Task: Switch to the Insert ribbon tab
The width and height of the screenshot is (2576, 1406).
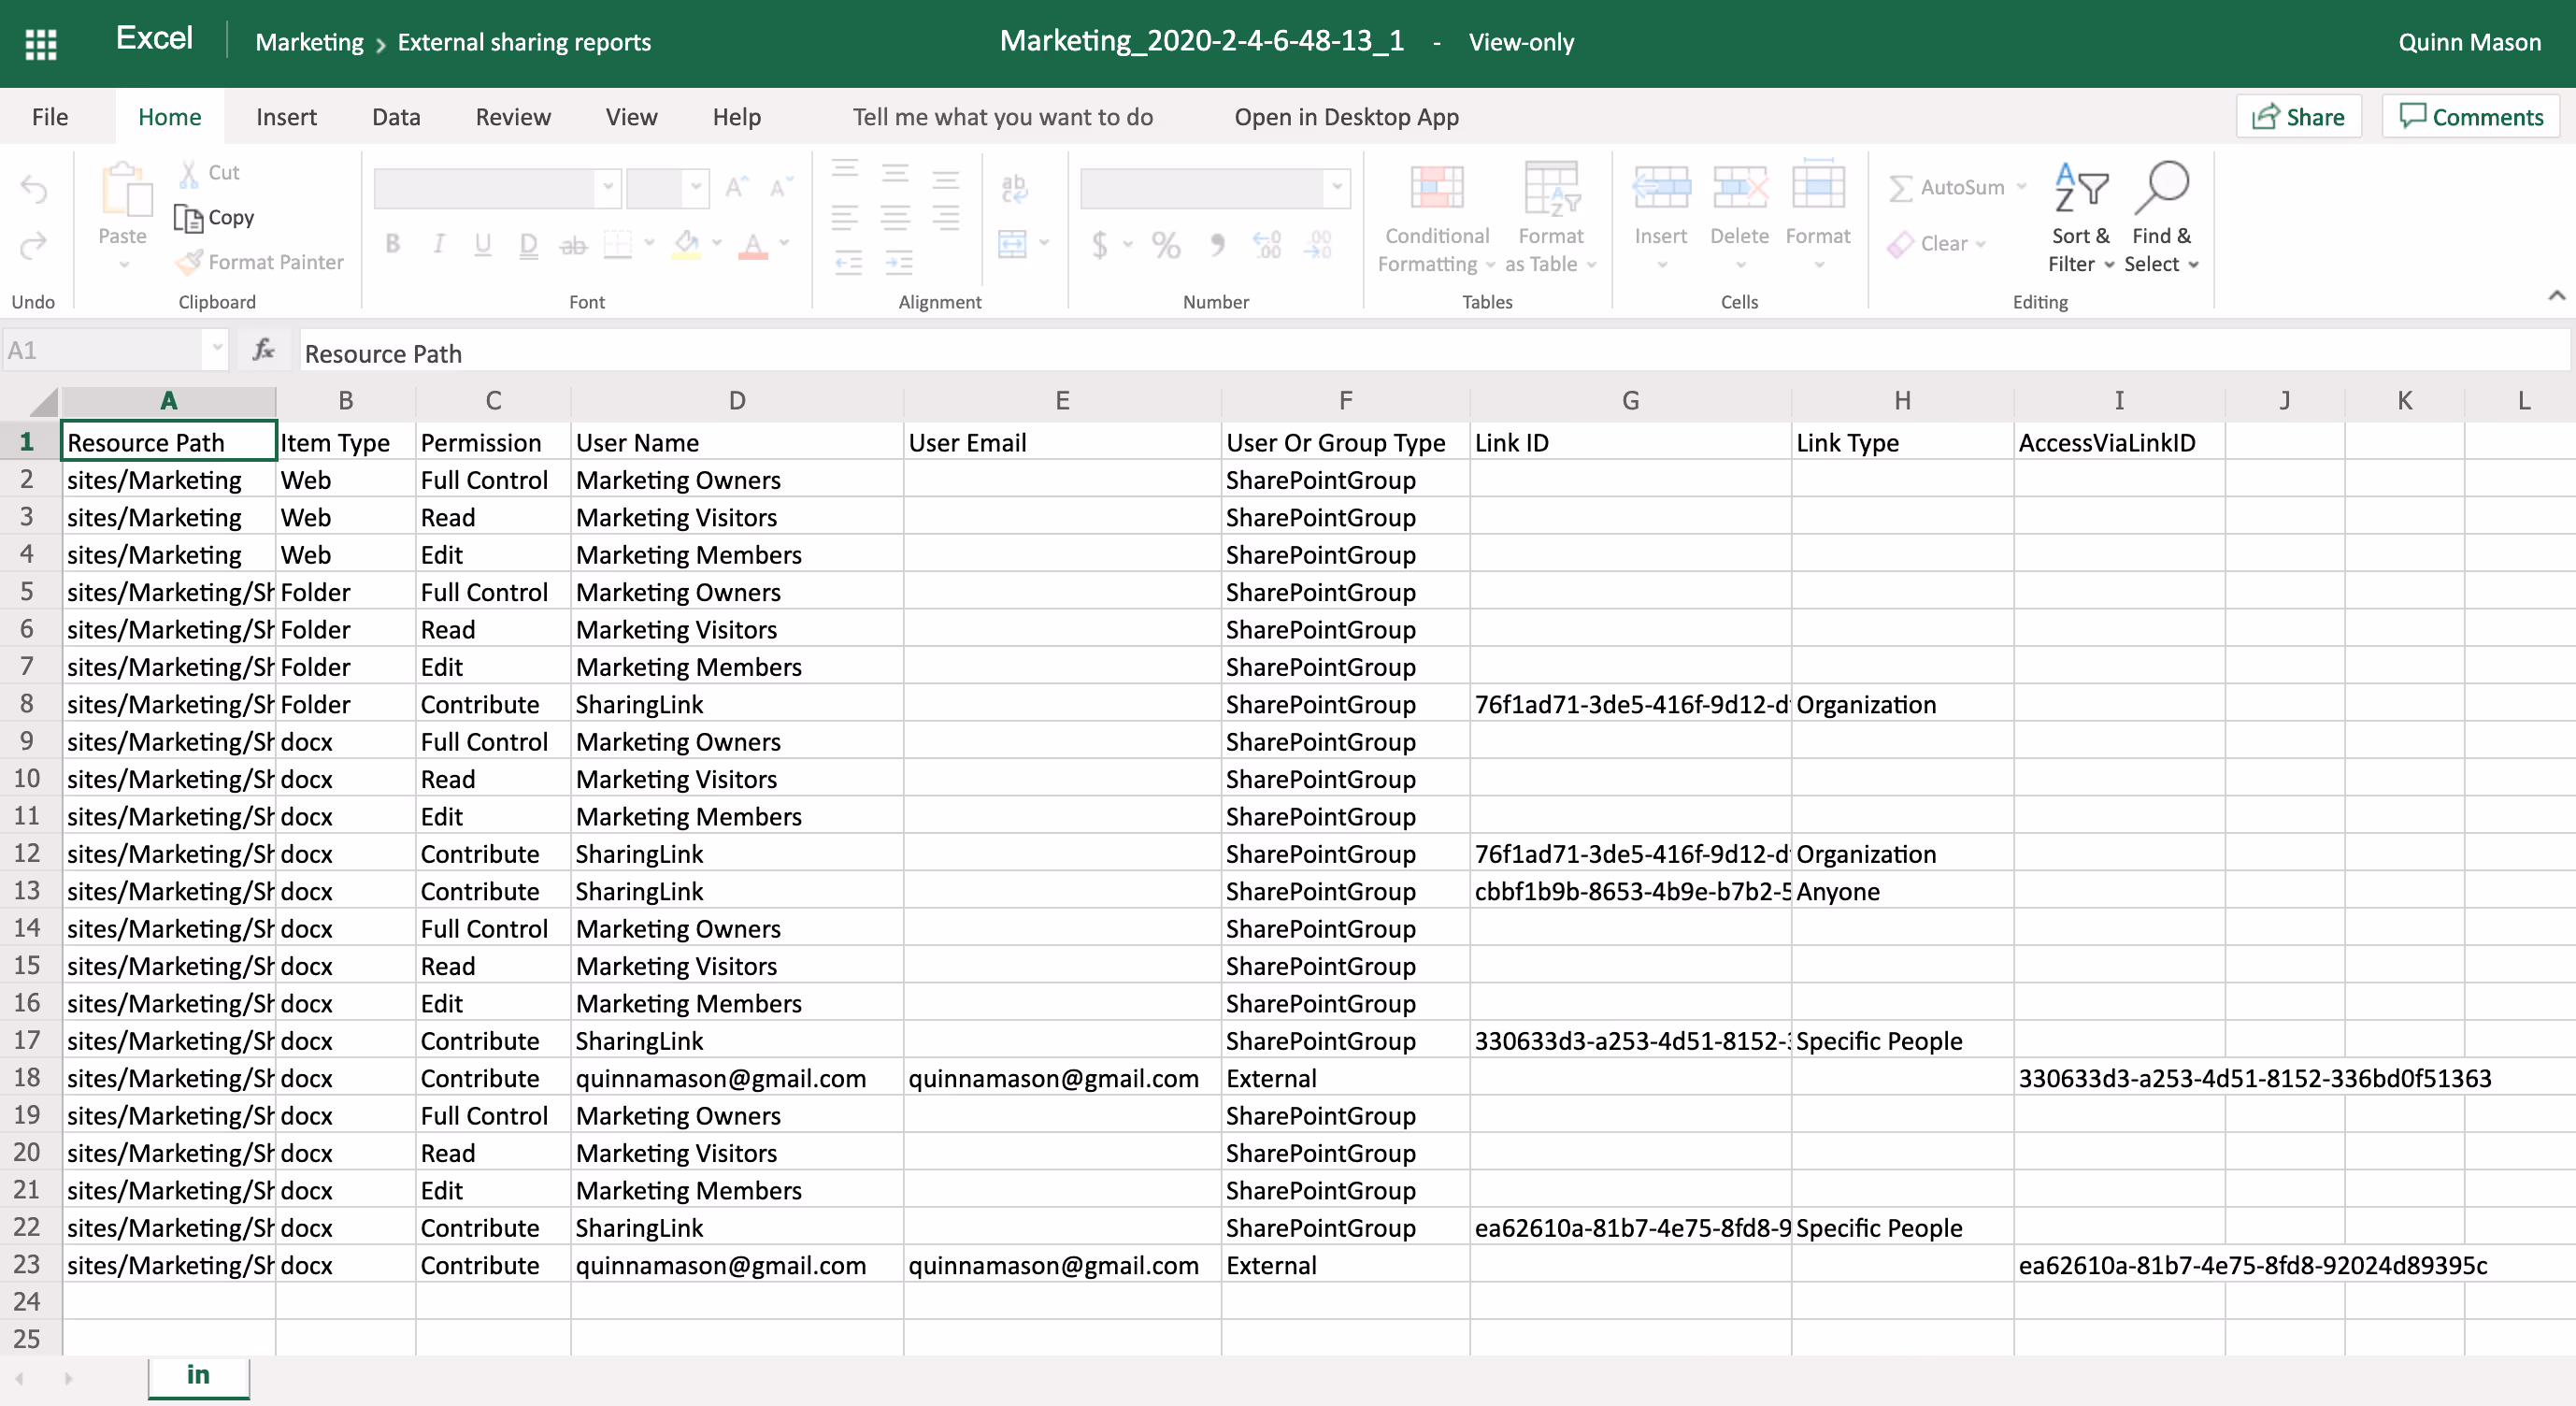Action: (286, 117)
